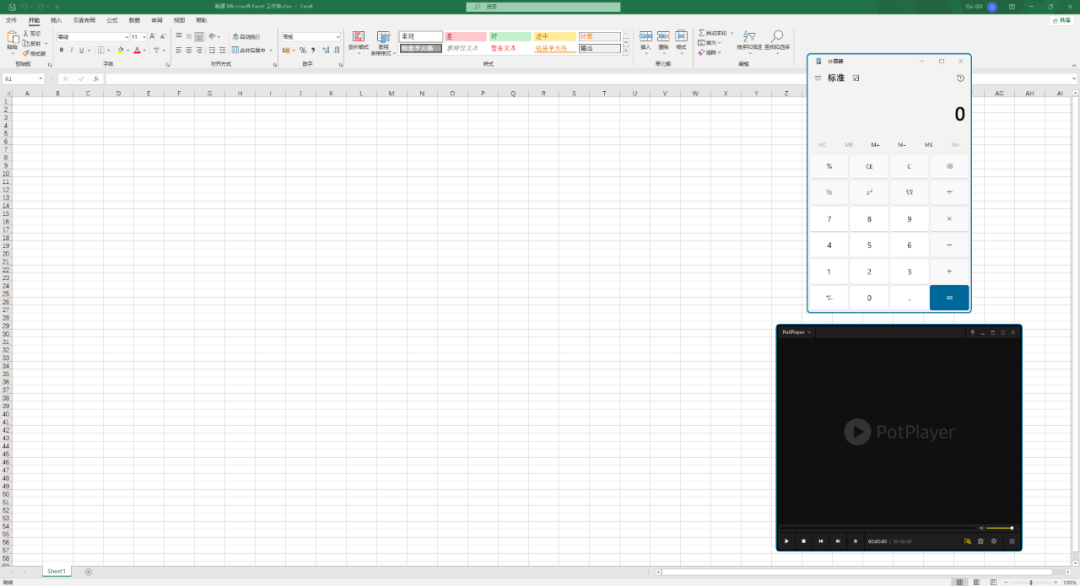Toggle italic formatting in Excel
The width and height of the screenshot is (1080, 586).
tap(71, 50)
